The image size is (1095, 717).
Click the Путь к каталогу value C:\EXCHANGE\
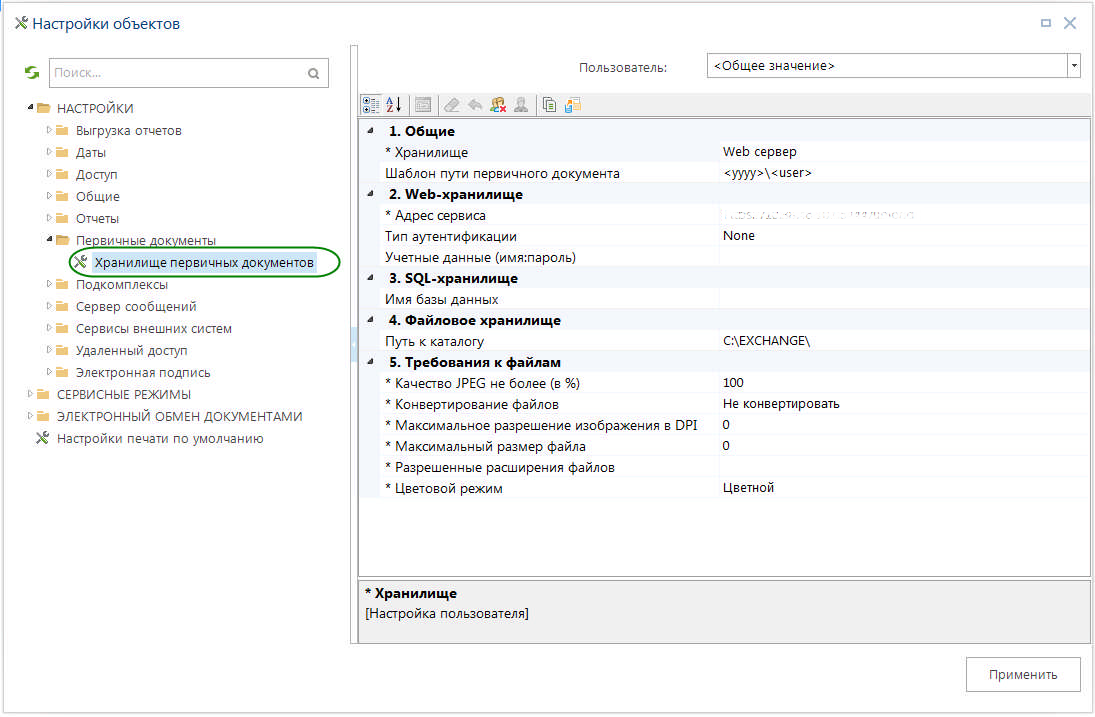click(x=766, y=341)
